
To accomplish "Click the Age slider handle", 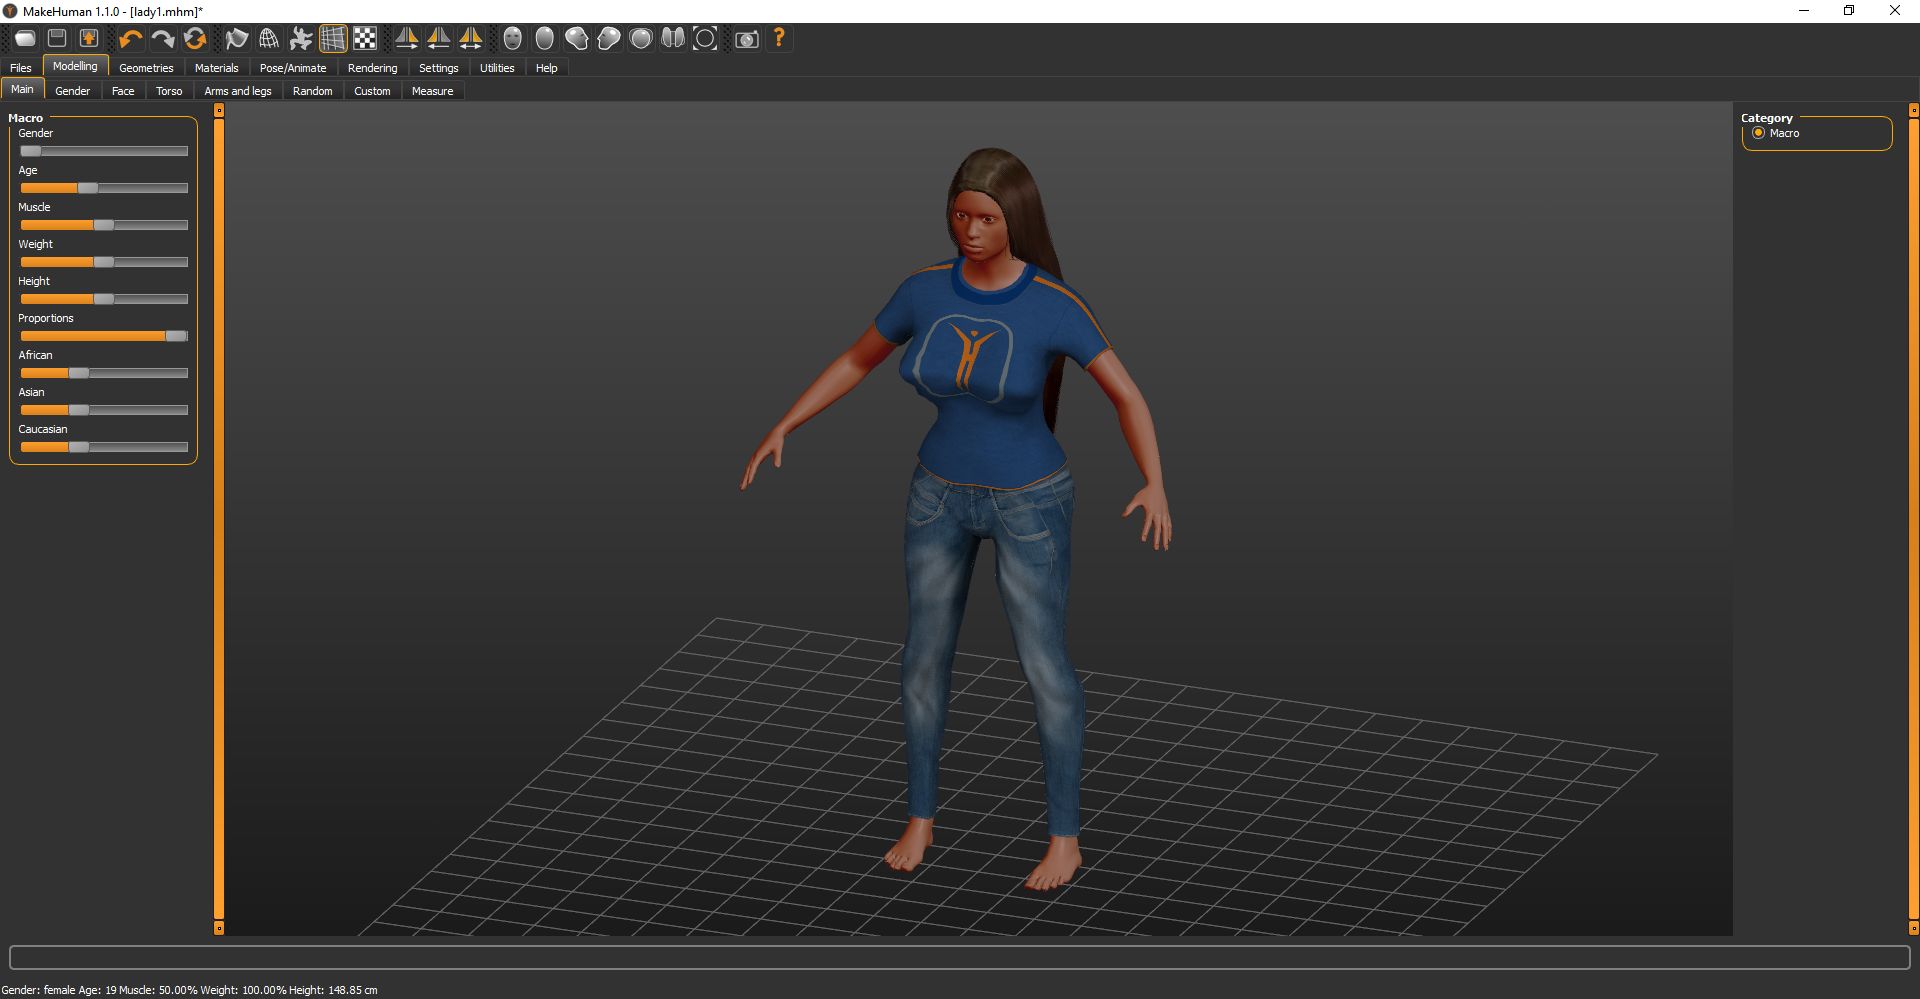I will point(88,188).
